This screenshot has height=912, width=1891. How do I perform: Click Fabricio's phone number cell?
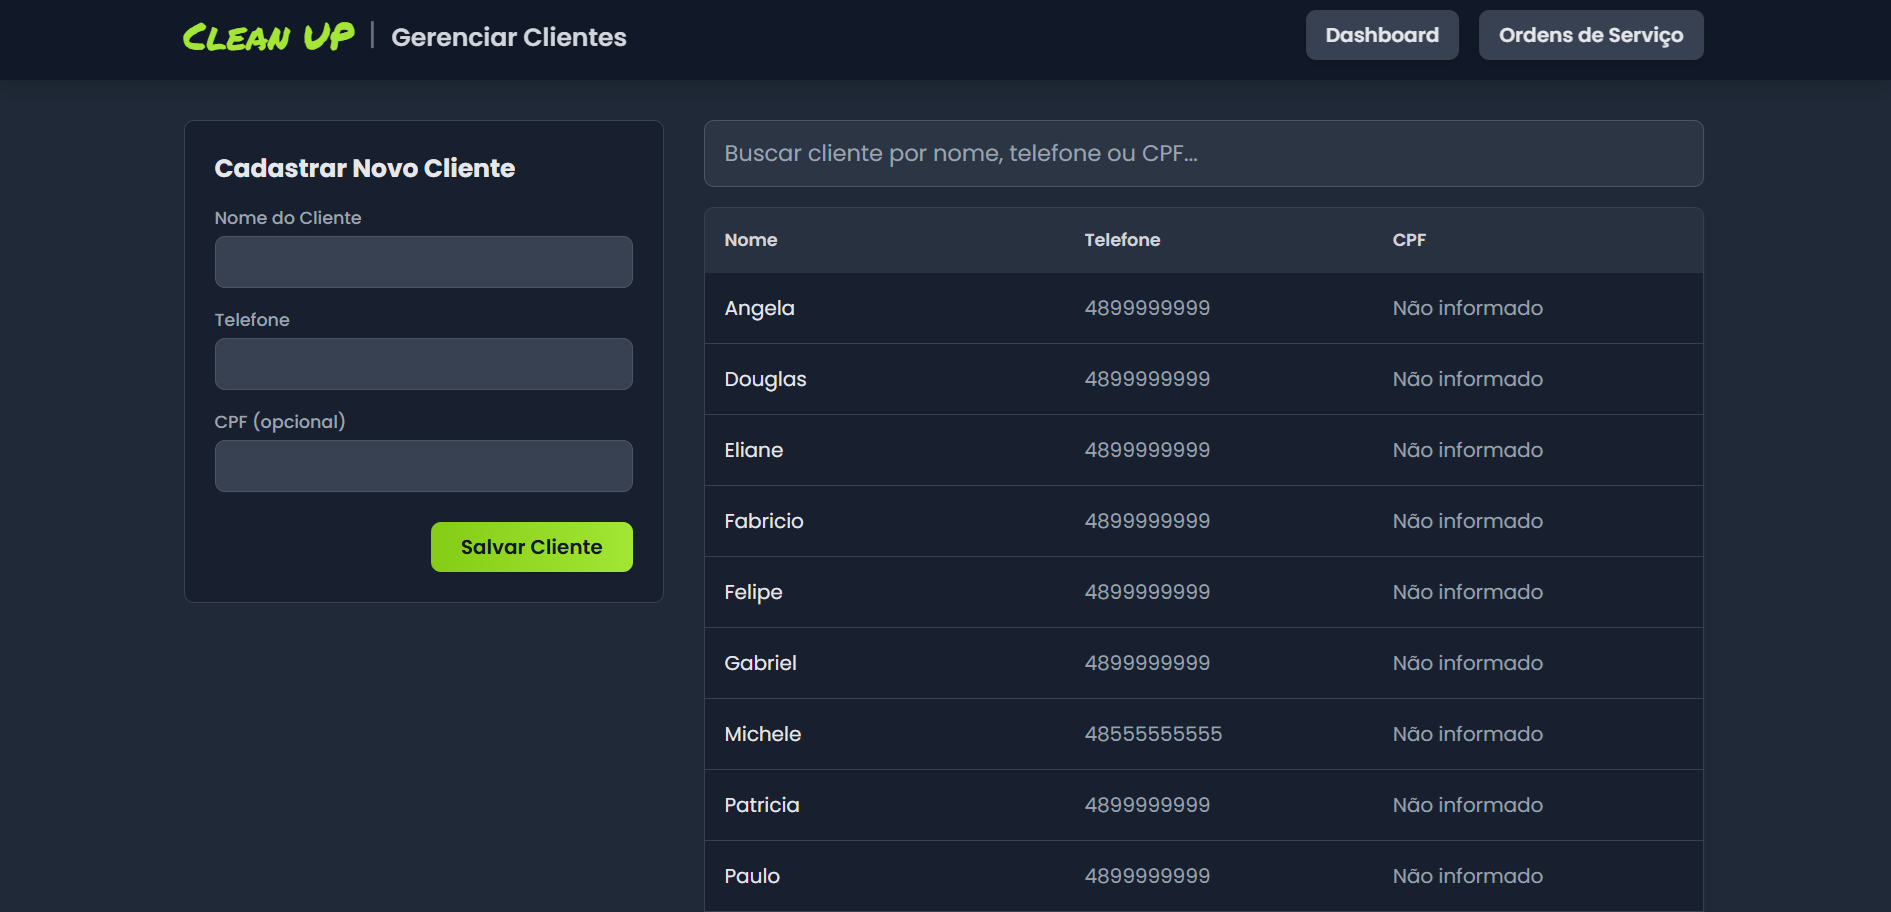pos(1148,521)
